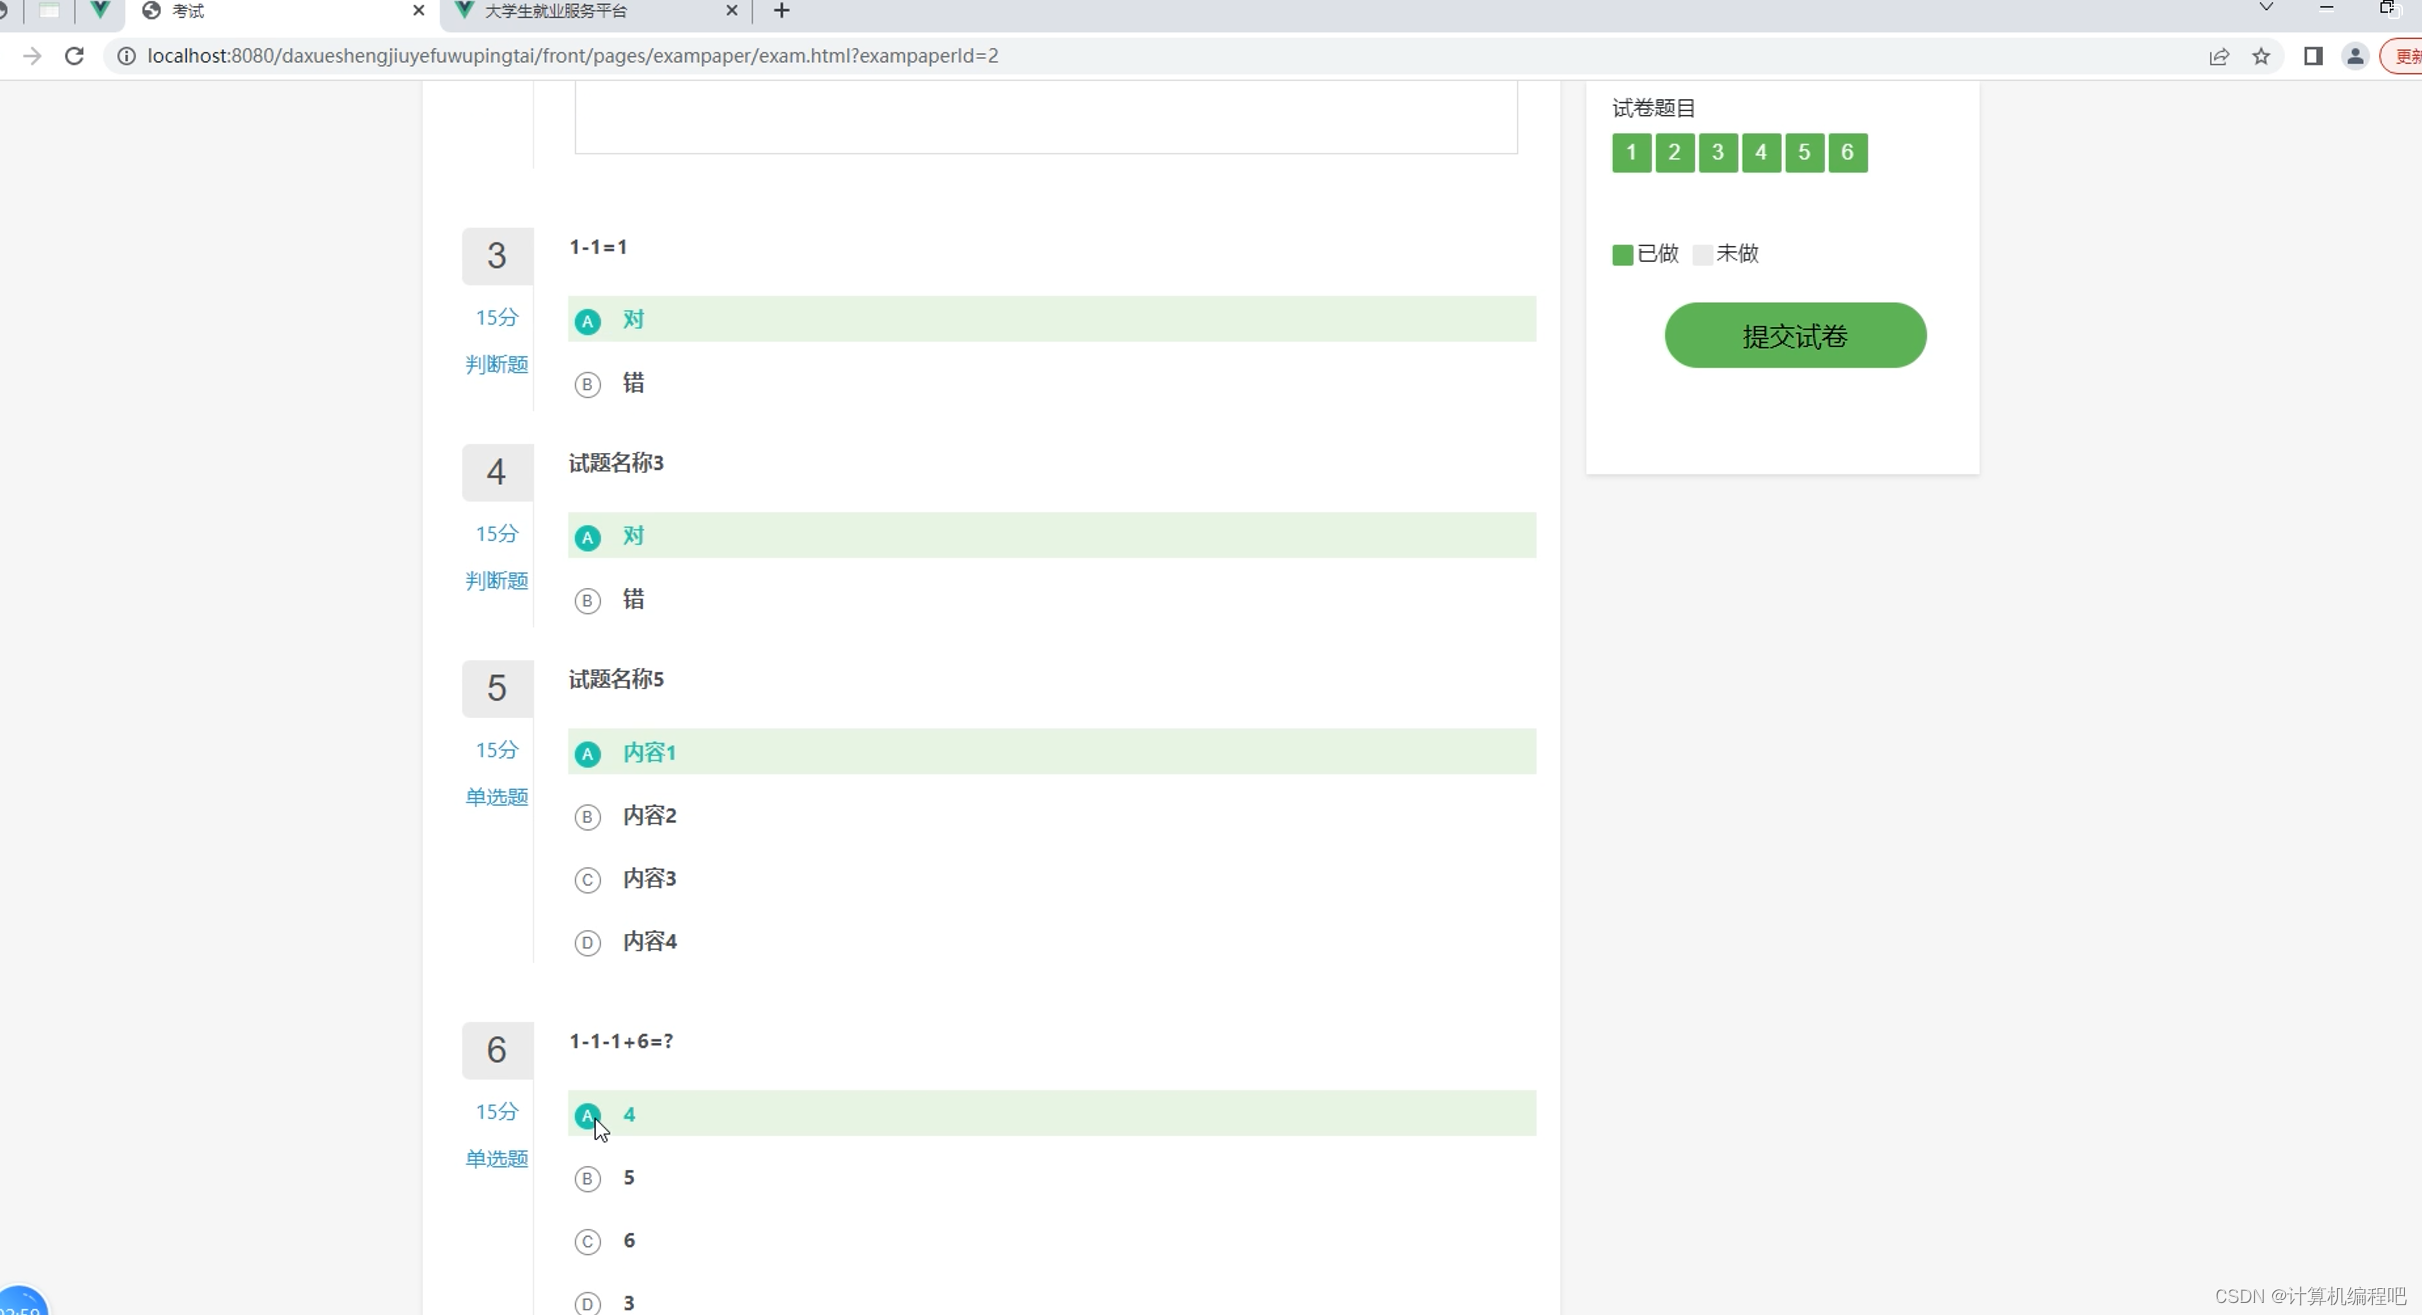
Task: Open the tab search dropdown chevron
Action: (2265, 8)
